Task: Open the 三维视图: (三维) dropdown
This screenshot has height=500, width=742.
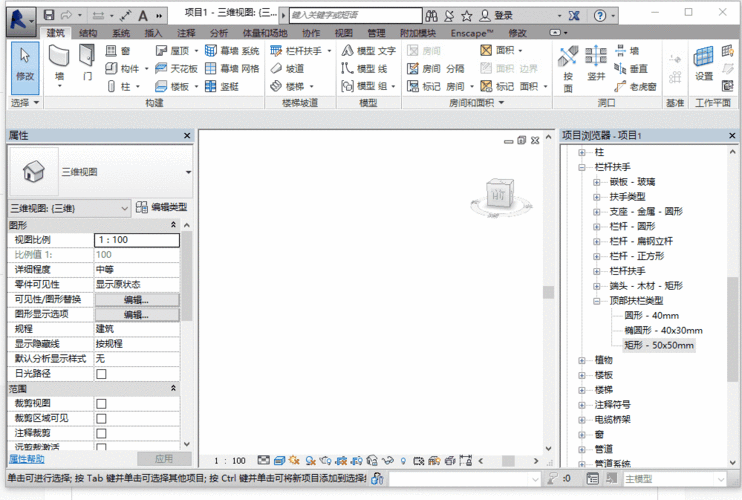Action: coord(69,208)
